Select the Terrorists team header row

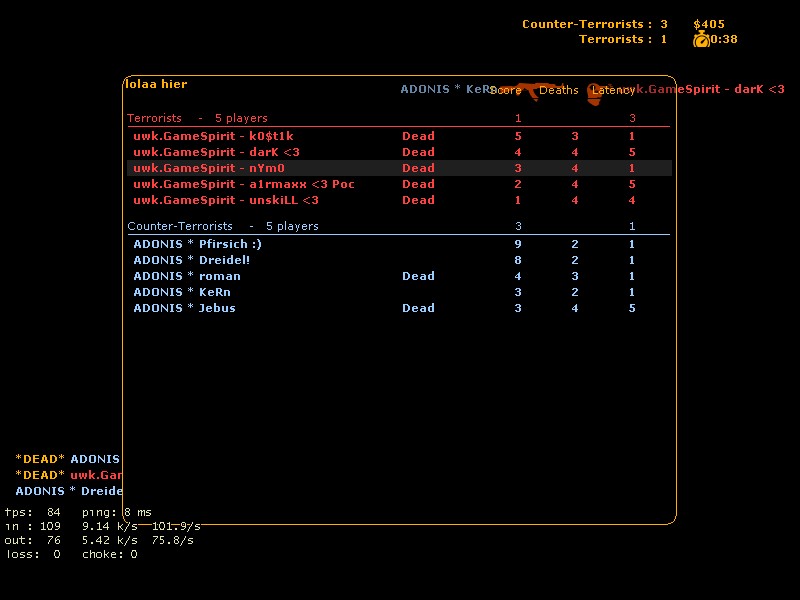(197, 118)
